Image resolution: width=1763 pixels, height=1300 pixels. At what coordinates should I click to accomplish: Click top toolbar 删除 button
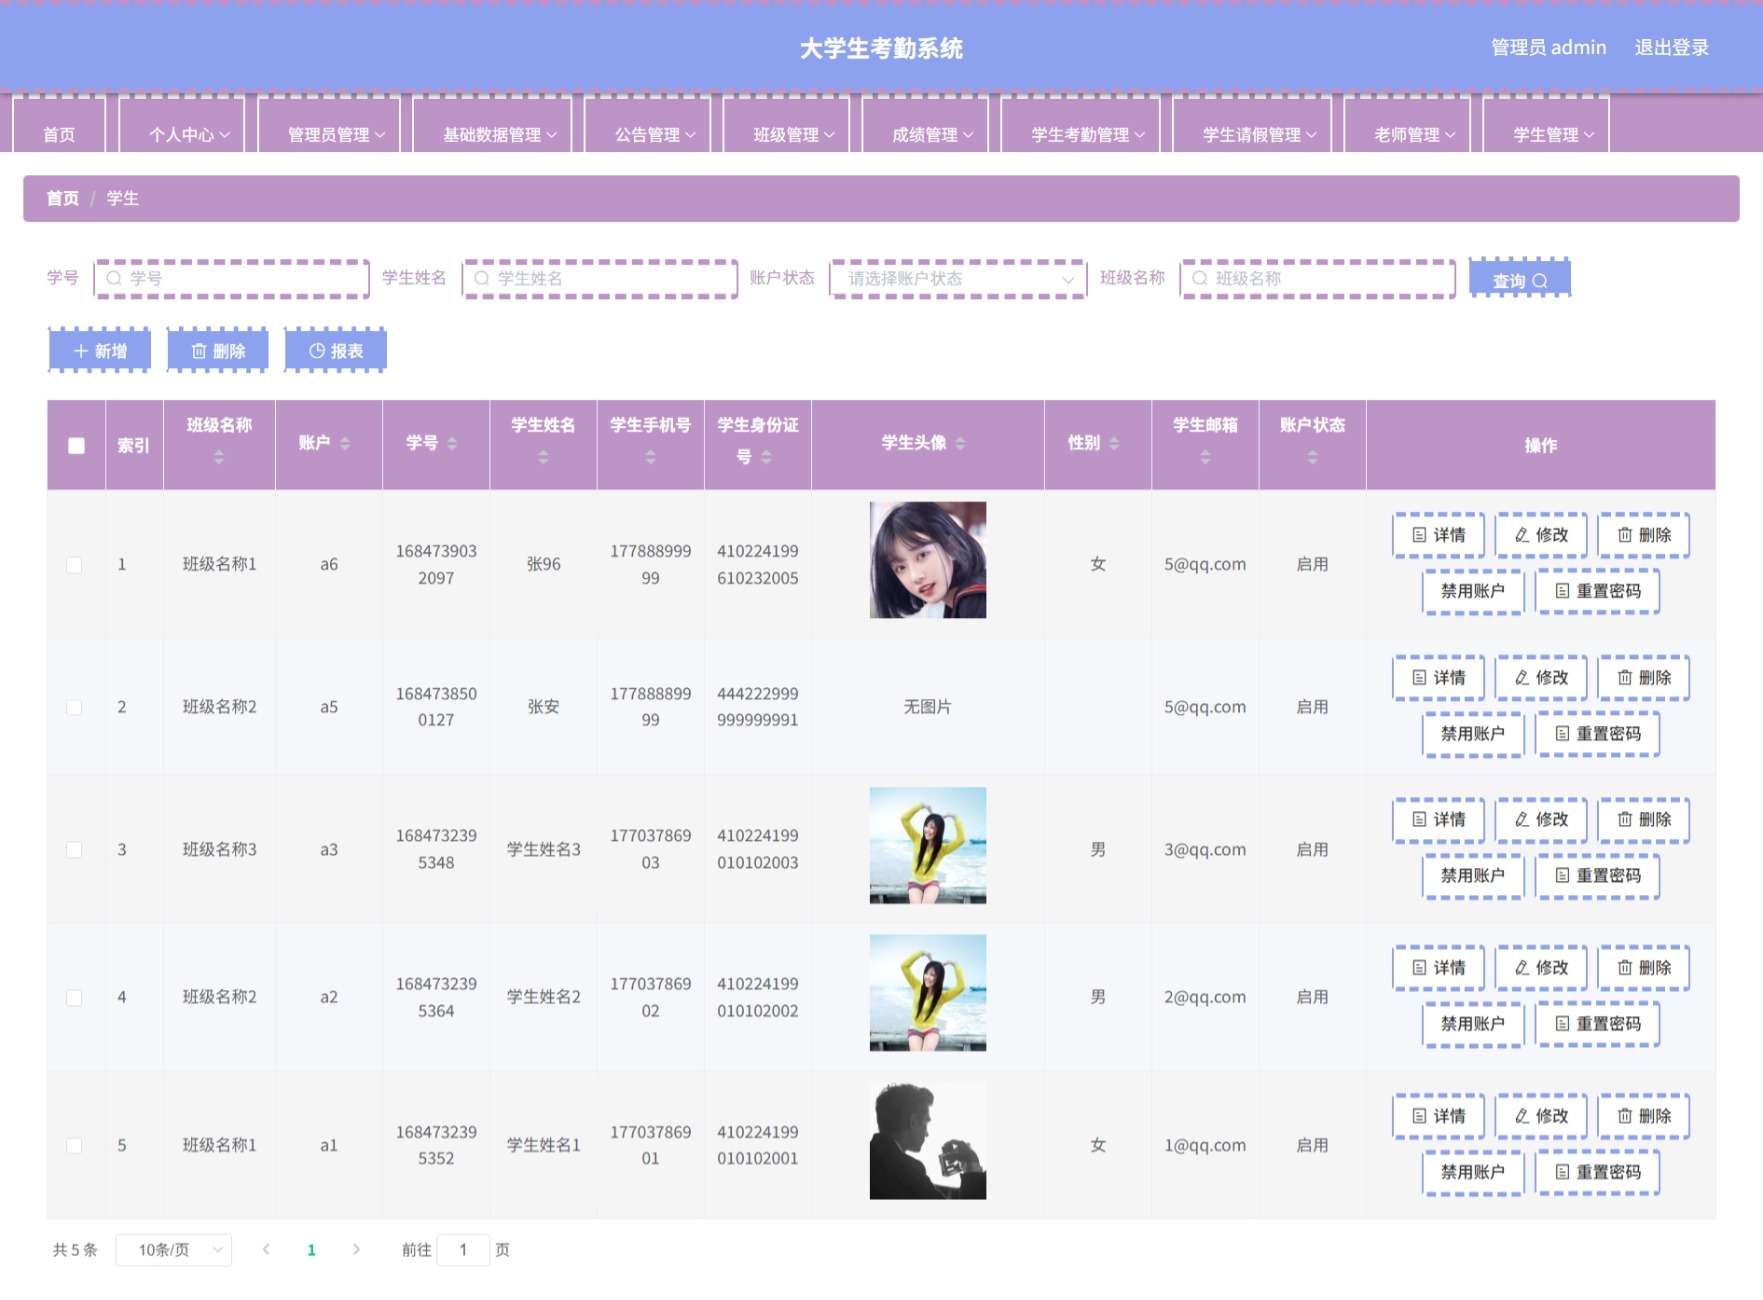pos(218,350)
